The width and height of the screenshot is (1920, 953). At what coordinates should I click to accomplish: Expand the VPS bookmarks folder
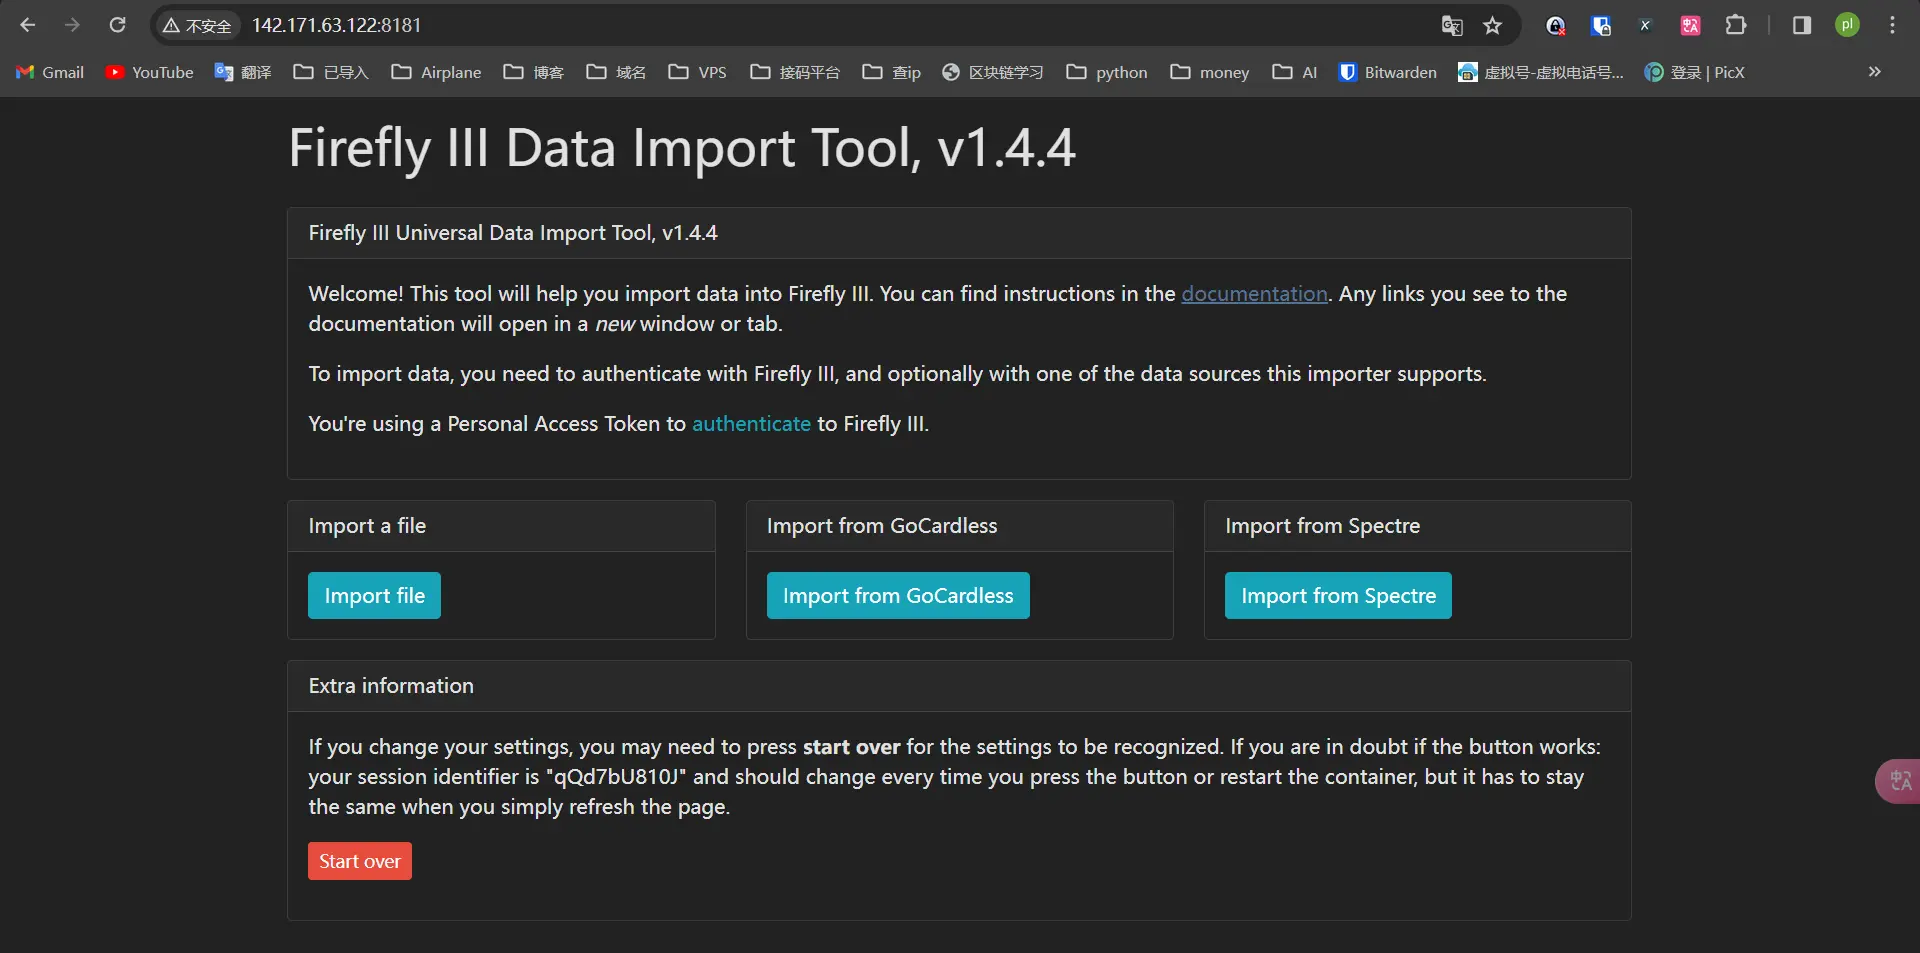point(698,72)
